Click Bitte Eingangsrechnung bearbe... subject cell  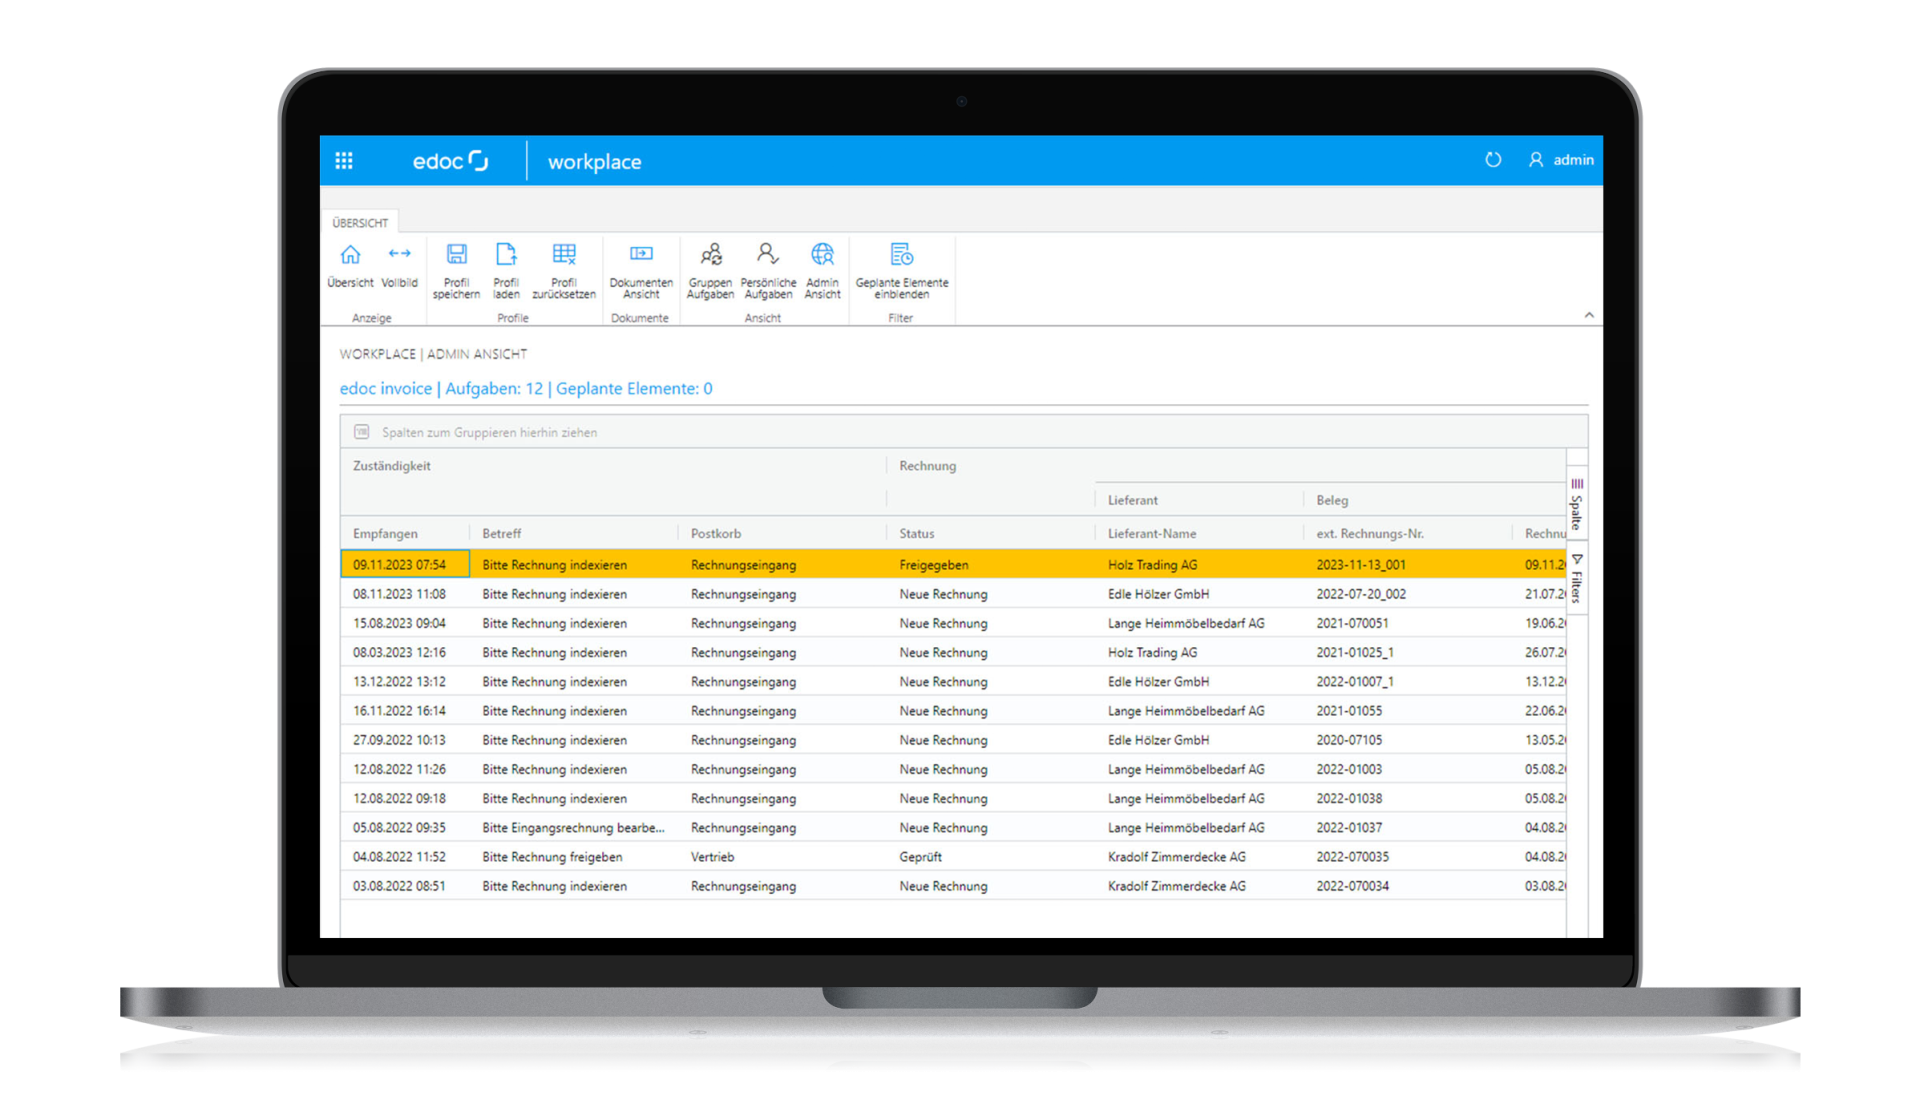click(574, 828)
